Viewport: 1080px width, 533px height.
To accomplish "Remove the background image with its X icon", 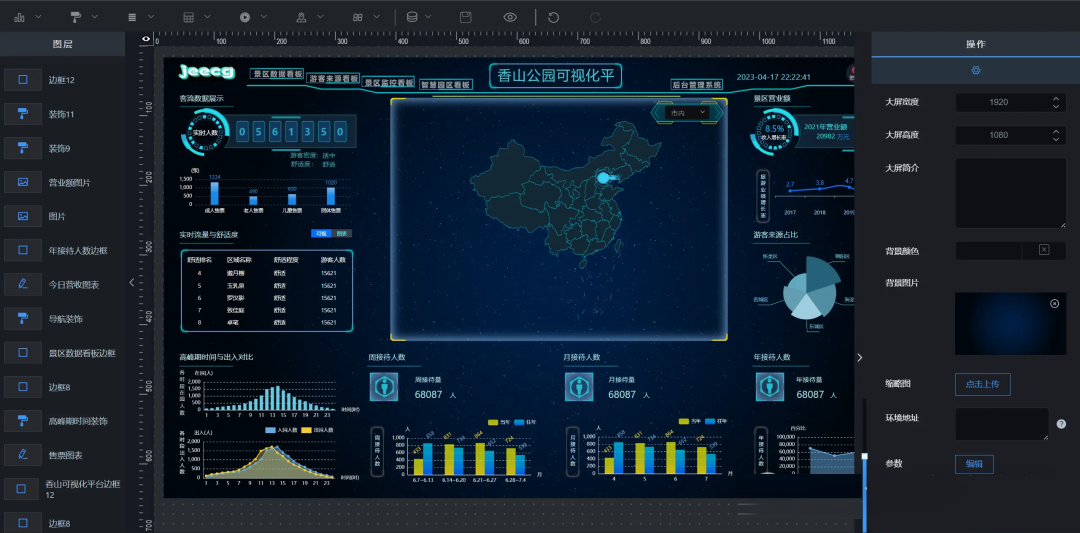I will pos(1054,303).
